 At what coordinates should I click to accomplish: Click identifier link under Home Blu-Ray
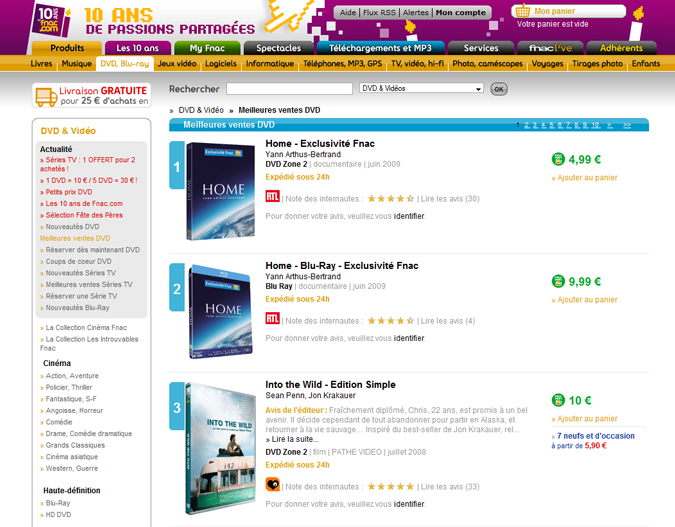(x=409, y=338)
